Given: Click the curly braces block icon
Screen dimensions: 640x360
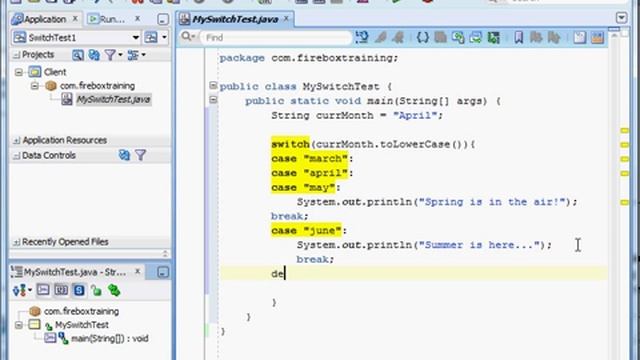Looking at the screenshot, I should click(422, 38).
